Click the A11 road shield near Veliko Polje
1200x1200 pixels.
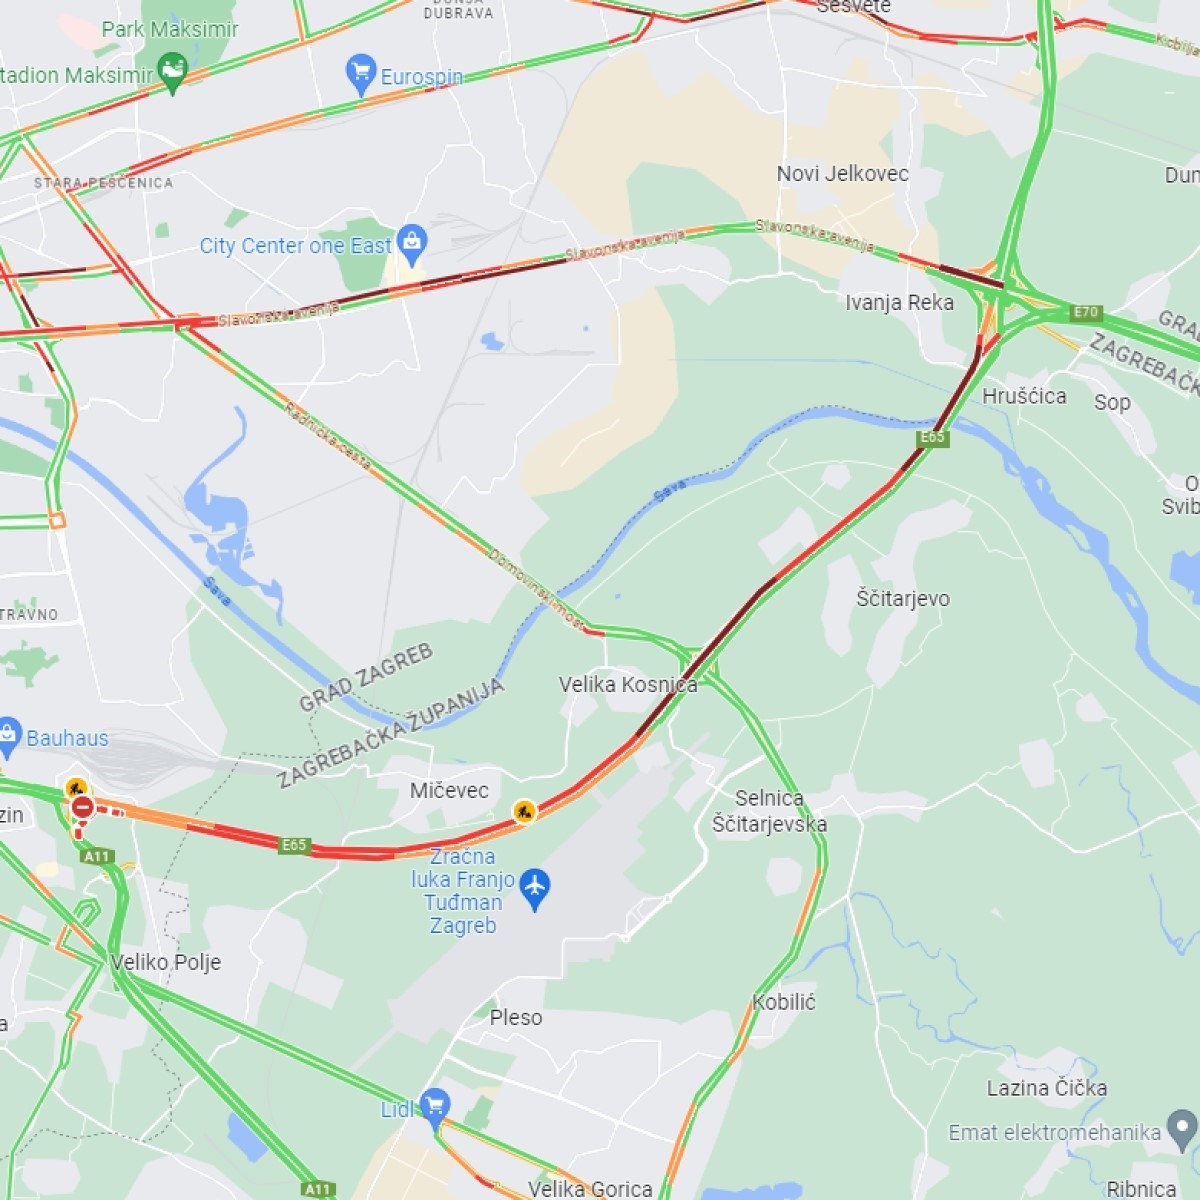pos(97,856)
